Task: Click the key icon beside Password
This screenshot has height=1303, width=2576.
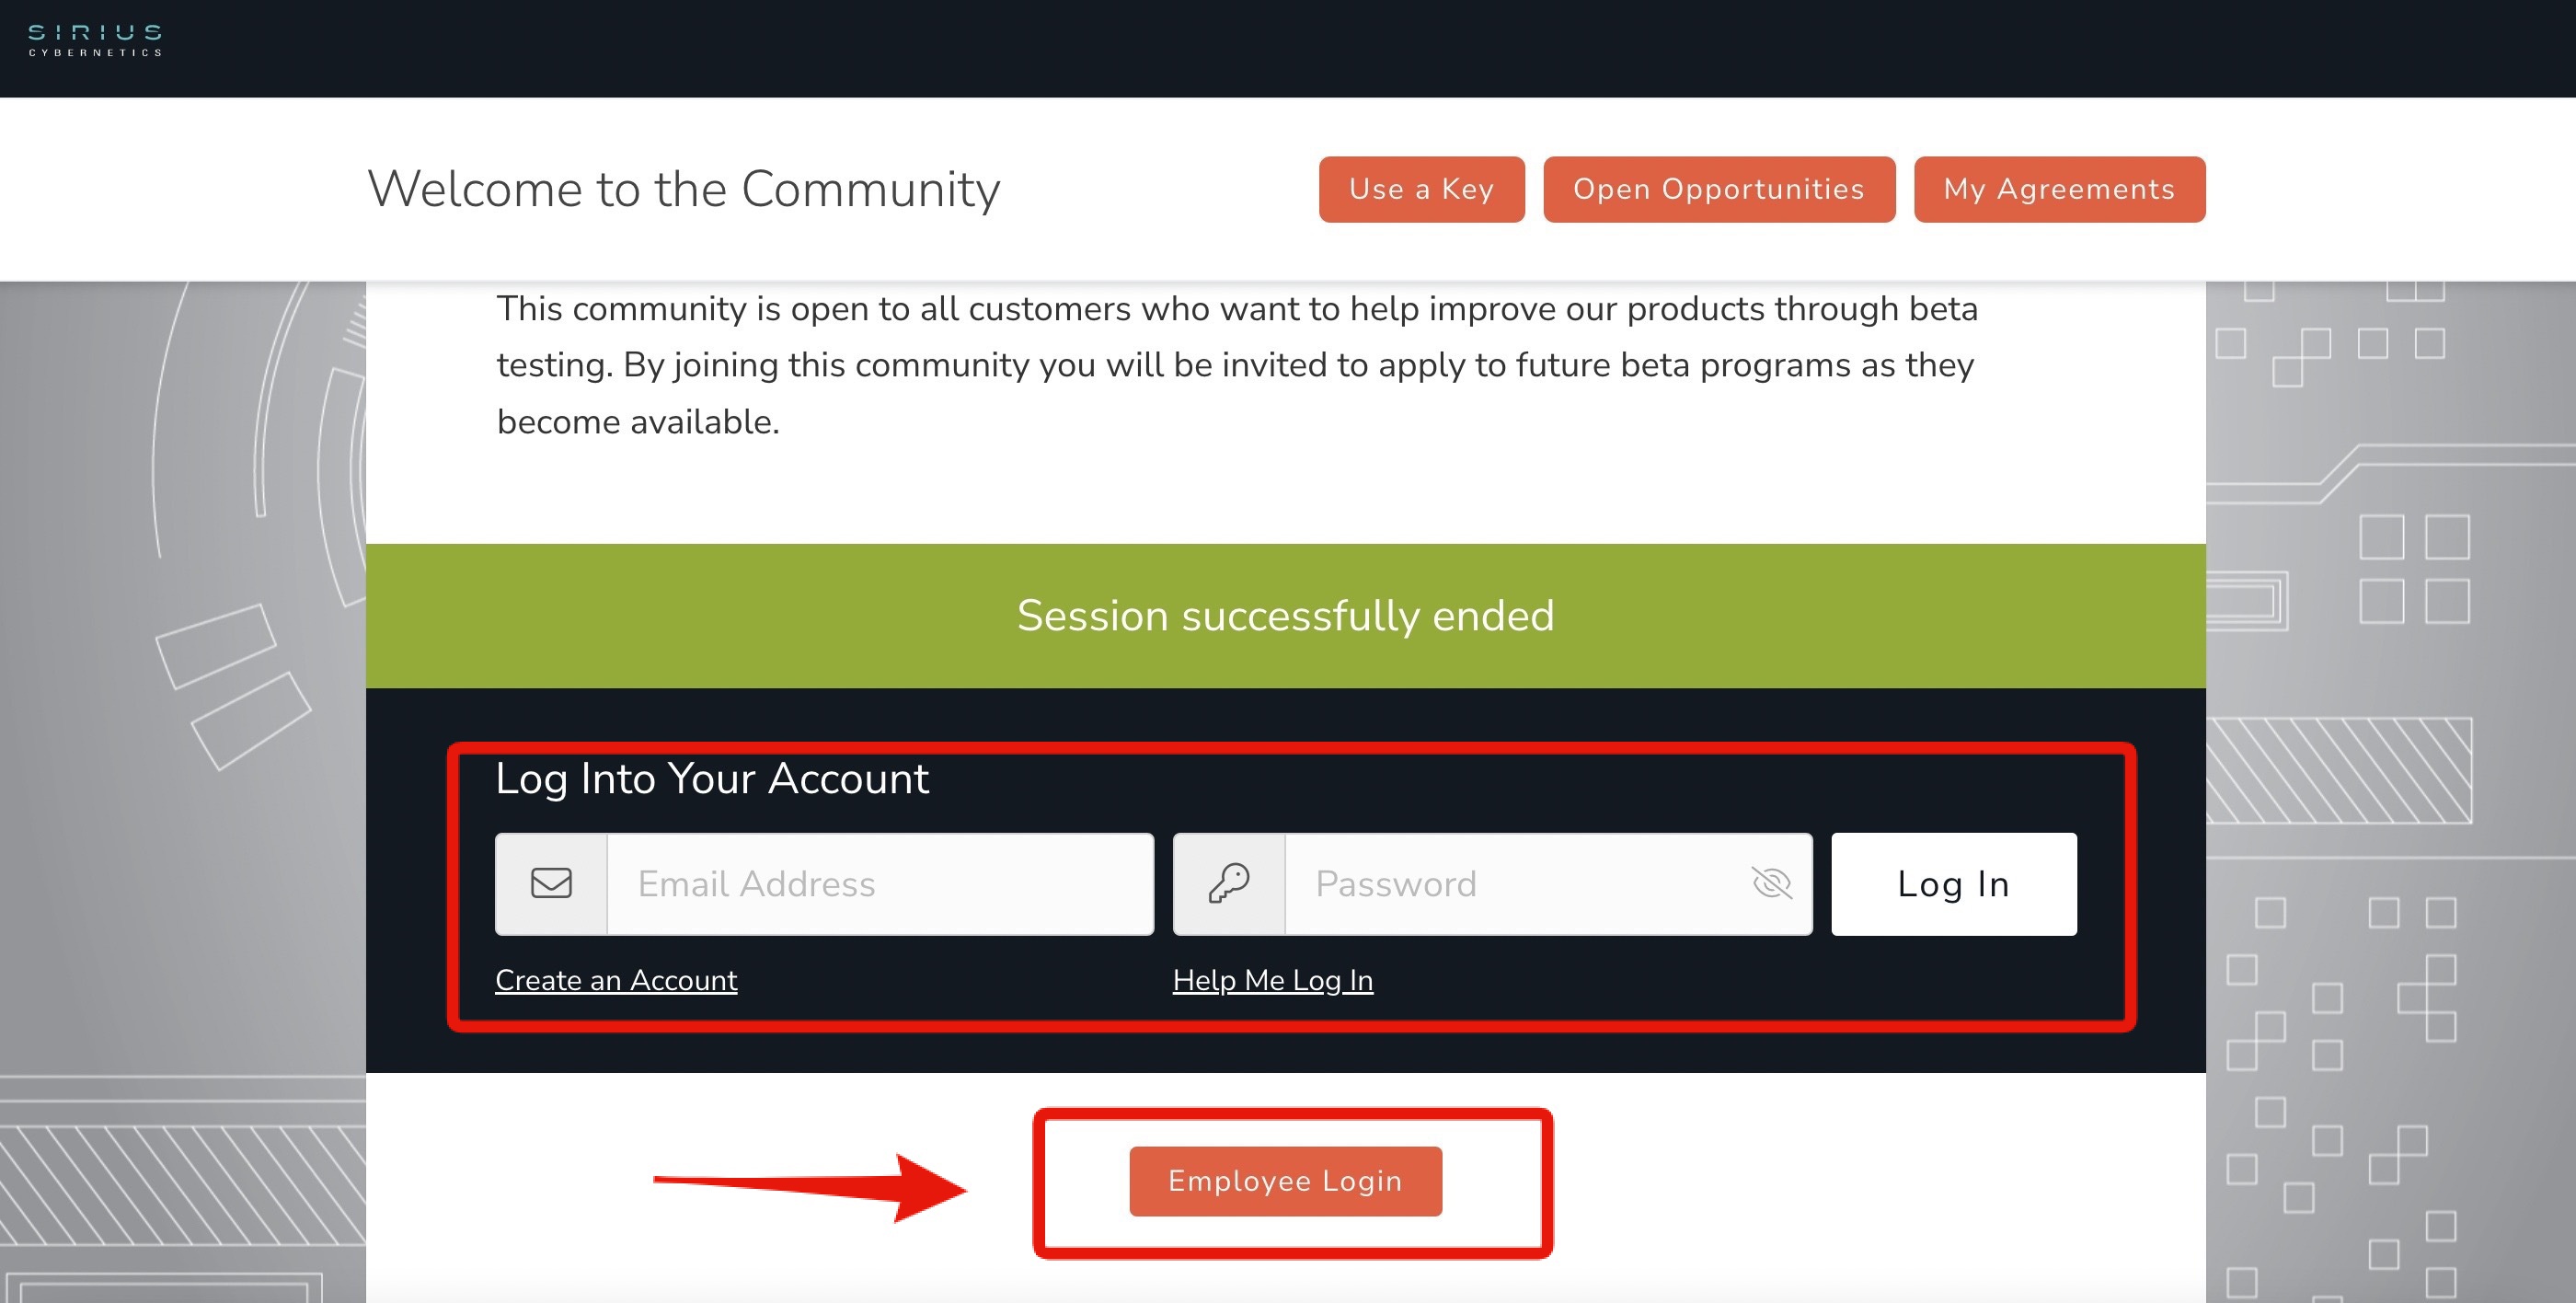Action: (x=1229, y=884)
